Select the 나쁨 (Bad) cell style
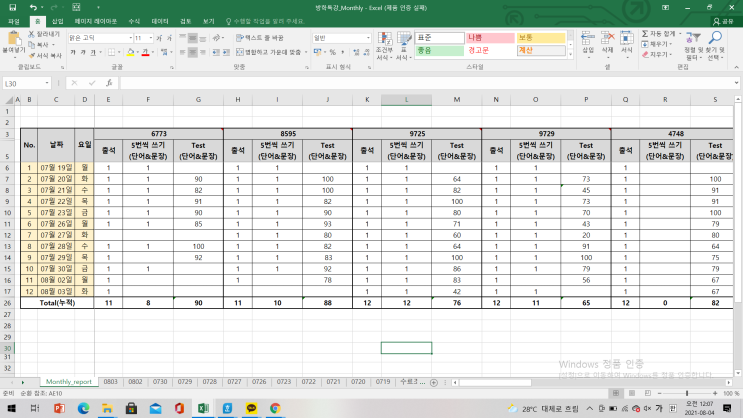 click(x=490, y=37)
